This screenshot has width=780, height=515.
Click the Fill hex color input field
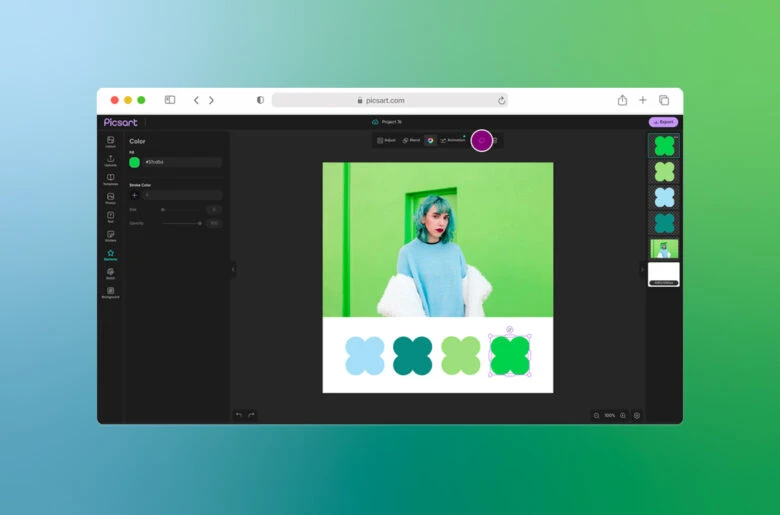[x=182, y=162]
